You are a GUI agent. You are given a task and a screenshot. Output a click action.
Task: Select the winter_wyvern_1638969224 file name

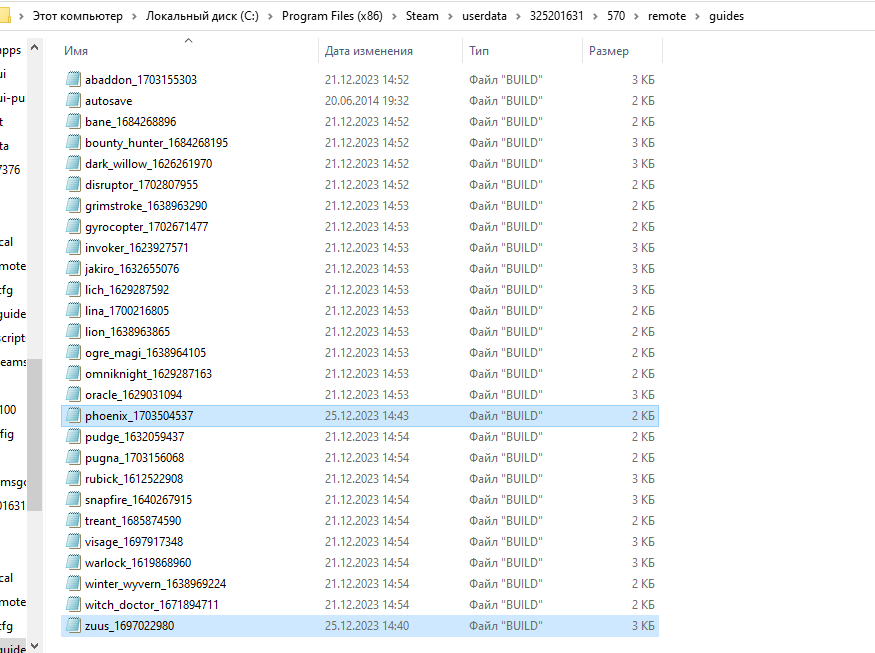[x=155, y=584]
